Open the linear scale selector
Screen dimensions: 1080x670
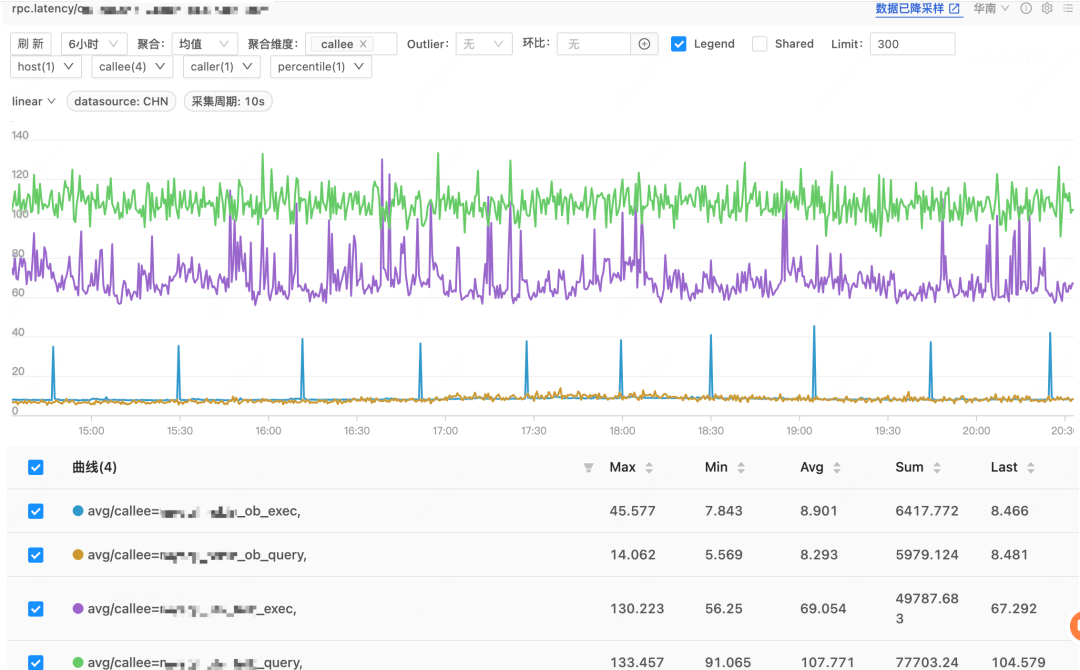tap(33, 101)
